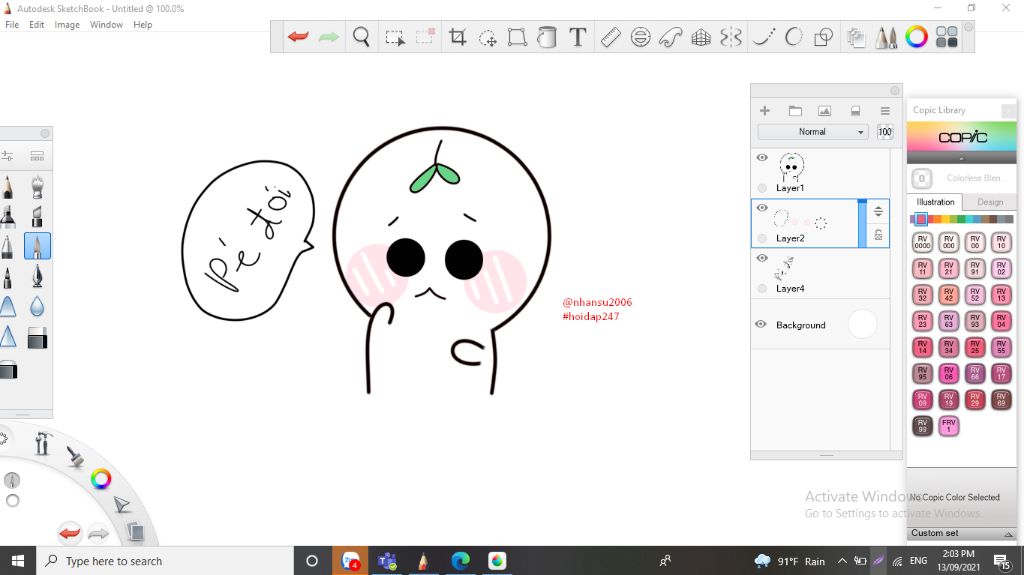Enable the Ellipse guide tool
The height and width of the screenshot is (575, 1024).
tap(641, 37)
